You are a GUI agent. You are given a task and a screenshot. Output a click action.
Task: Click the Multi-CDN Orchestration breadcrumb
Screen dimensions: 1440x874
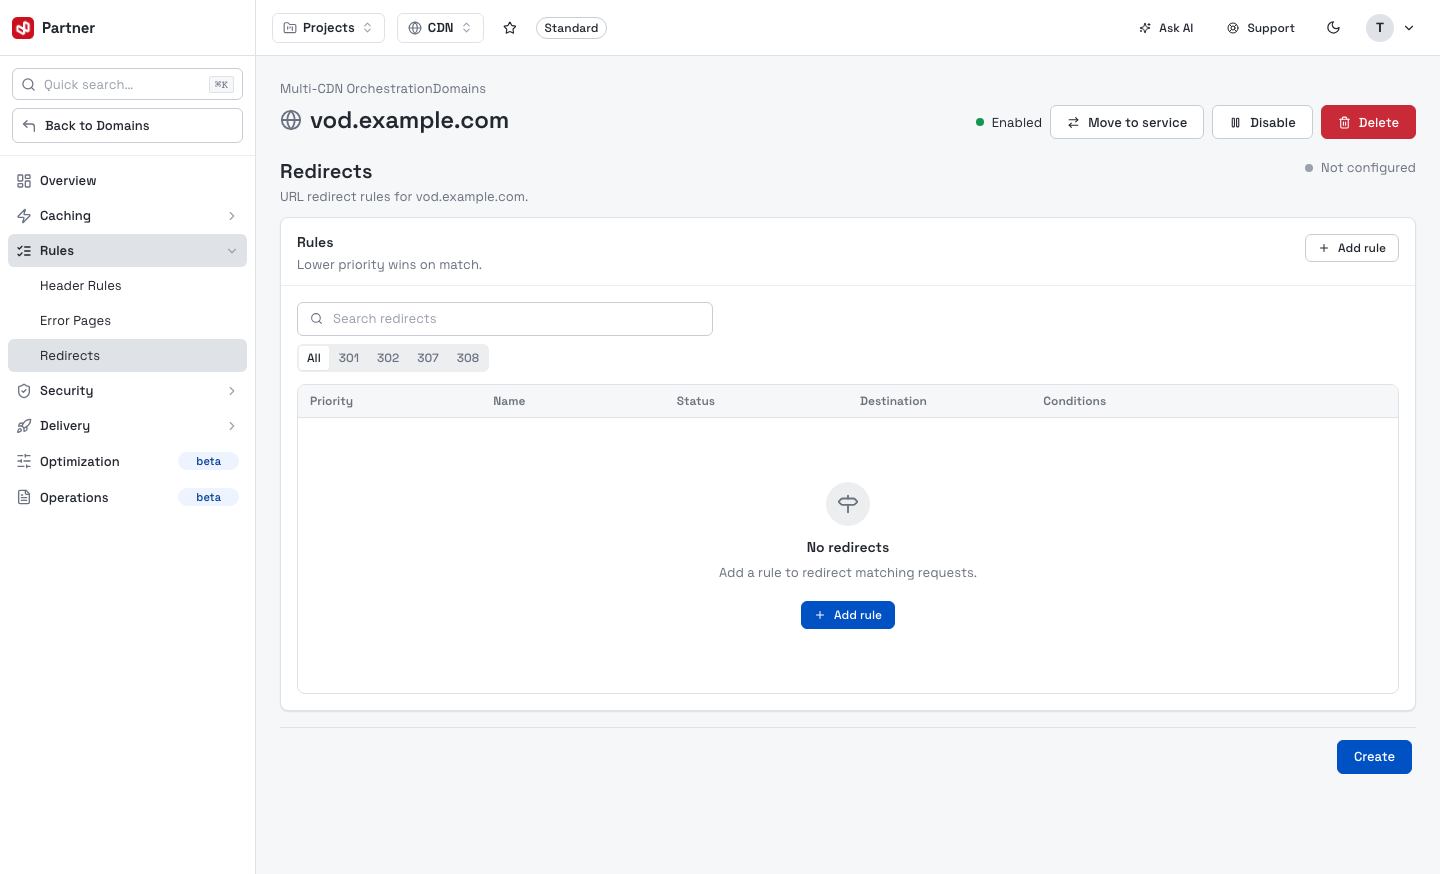(x=356, y=89)
